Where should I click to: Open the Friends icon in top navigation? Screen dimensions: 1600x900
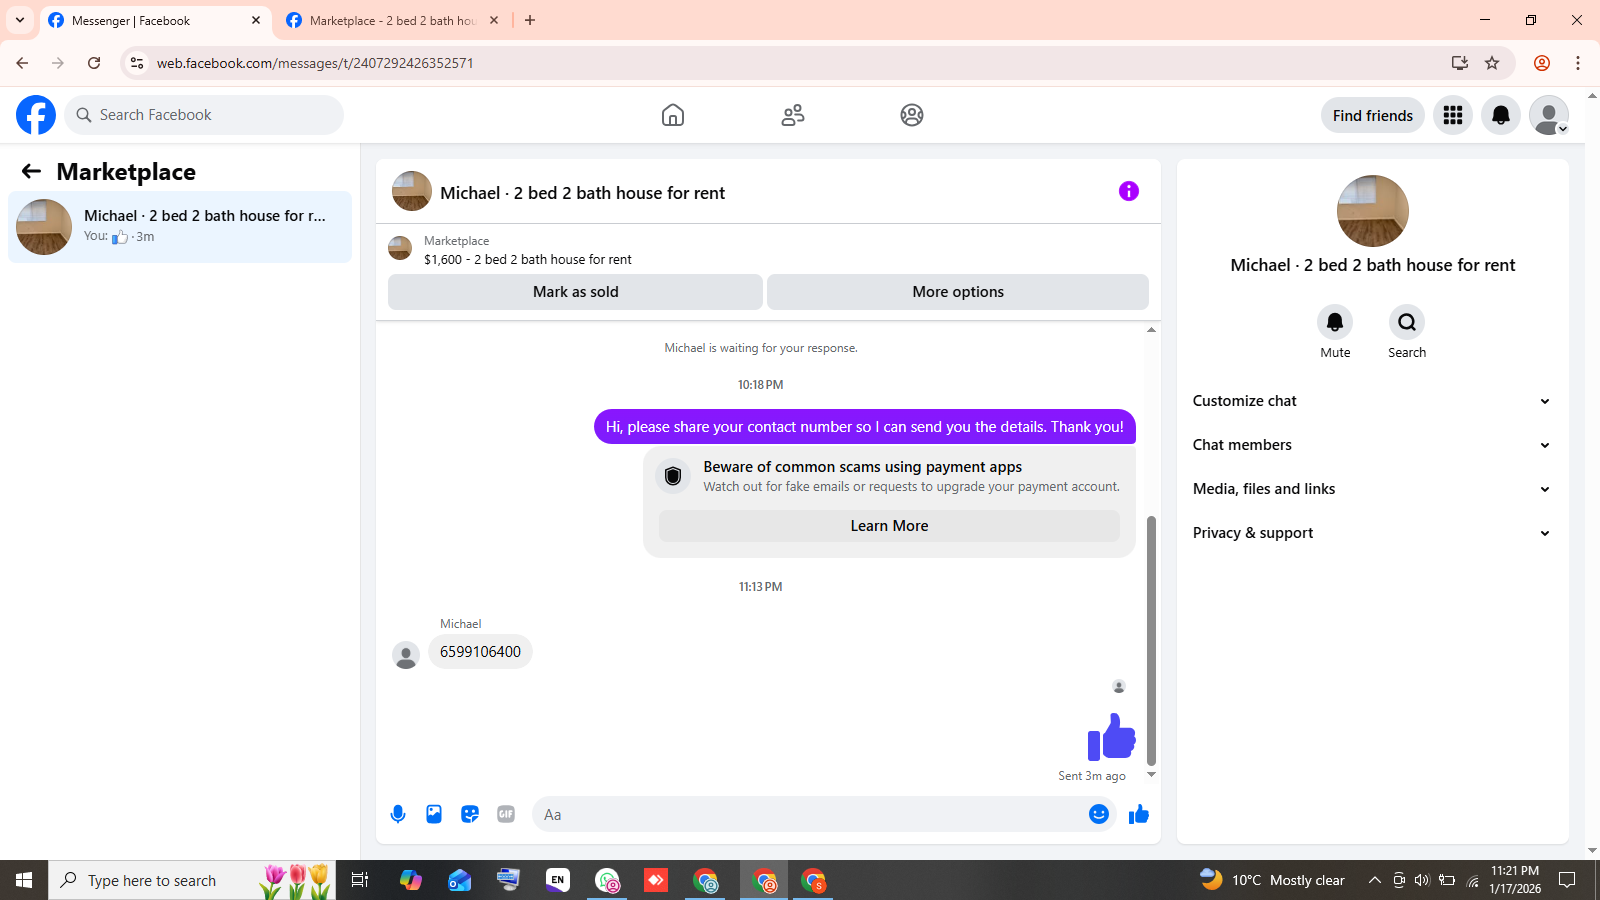(793, 115)
